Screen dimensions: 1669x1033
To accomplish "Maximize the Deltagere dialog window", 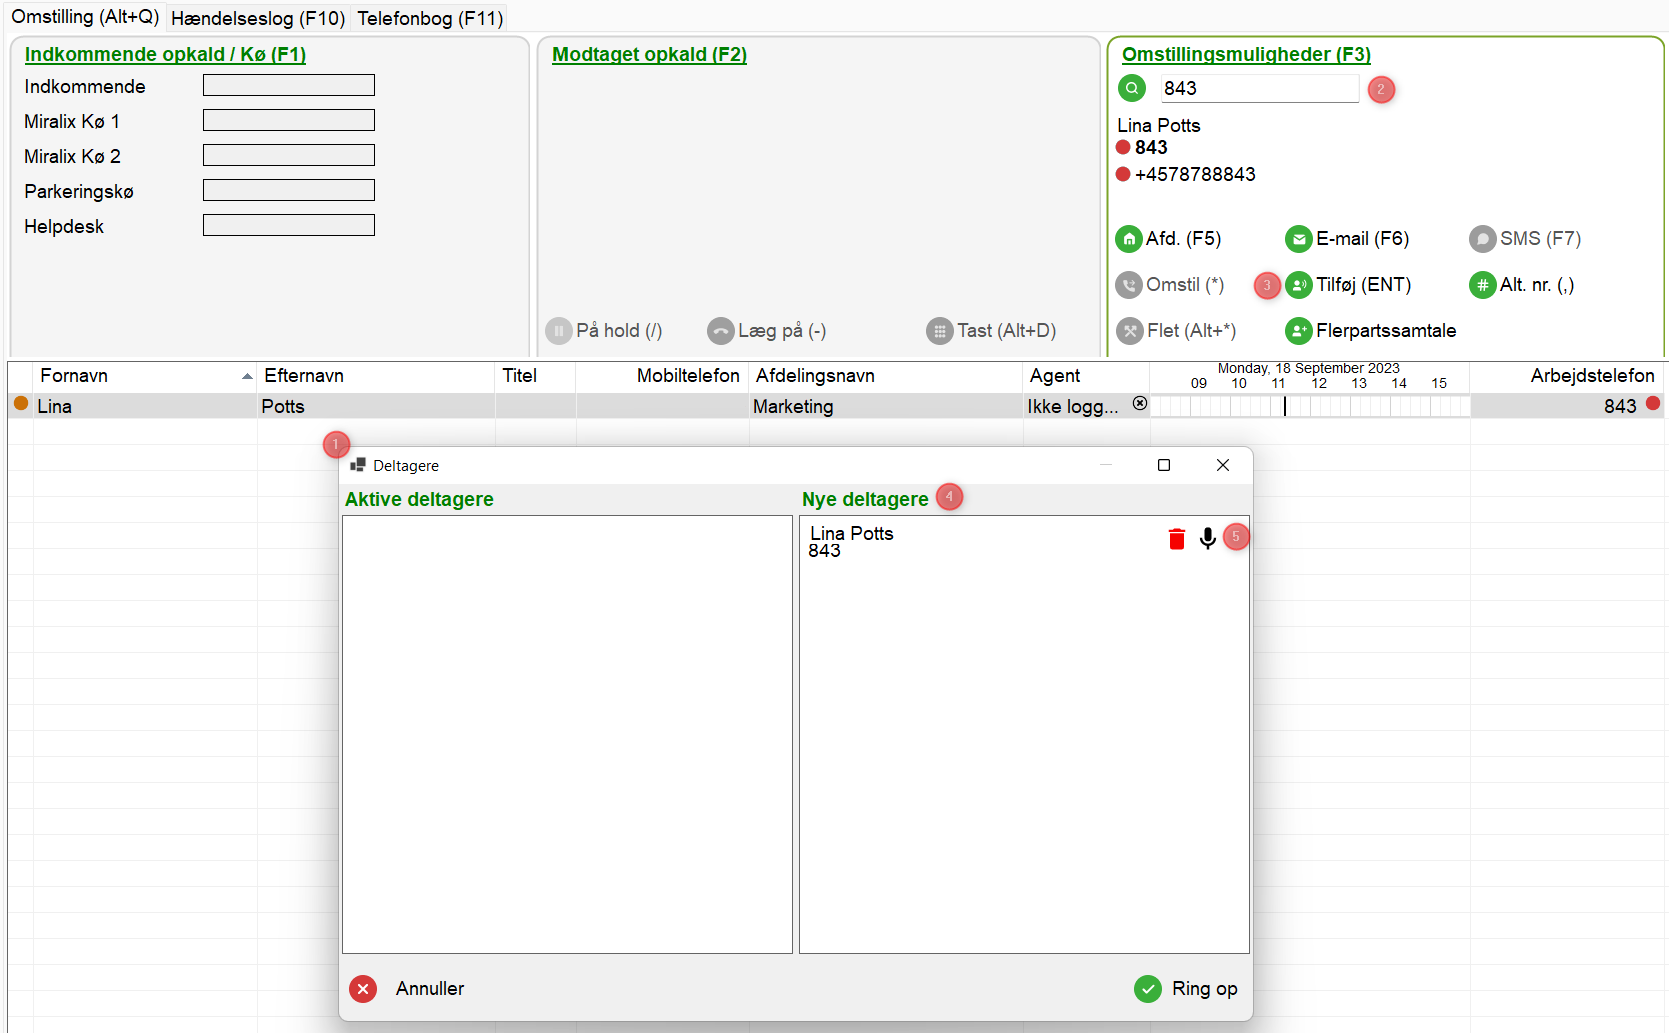I will [x=1163, y=465].
